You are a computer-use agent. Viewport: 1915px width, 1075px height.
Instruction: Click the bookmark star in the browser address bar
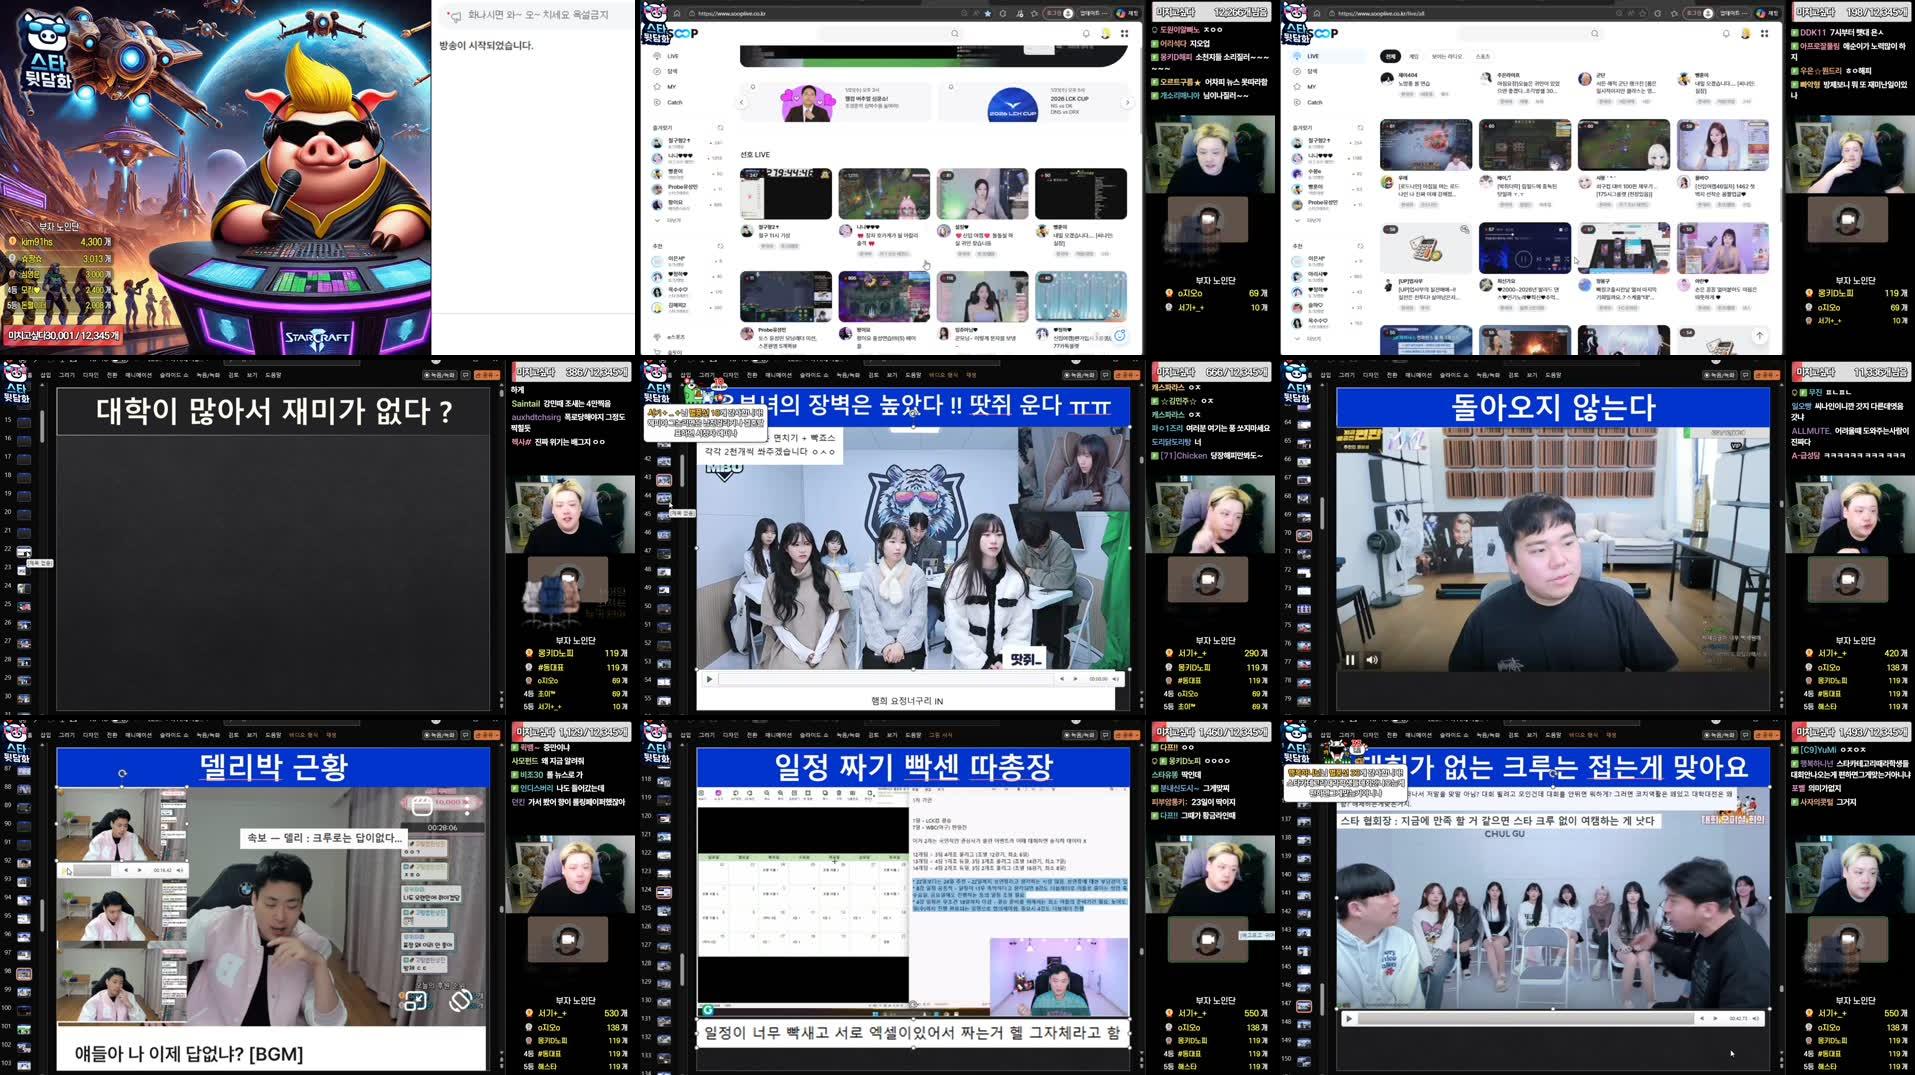click(987, 13)
